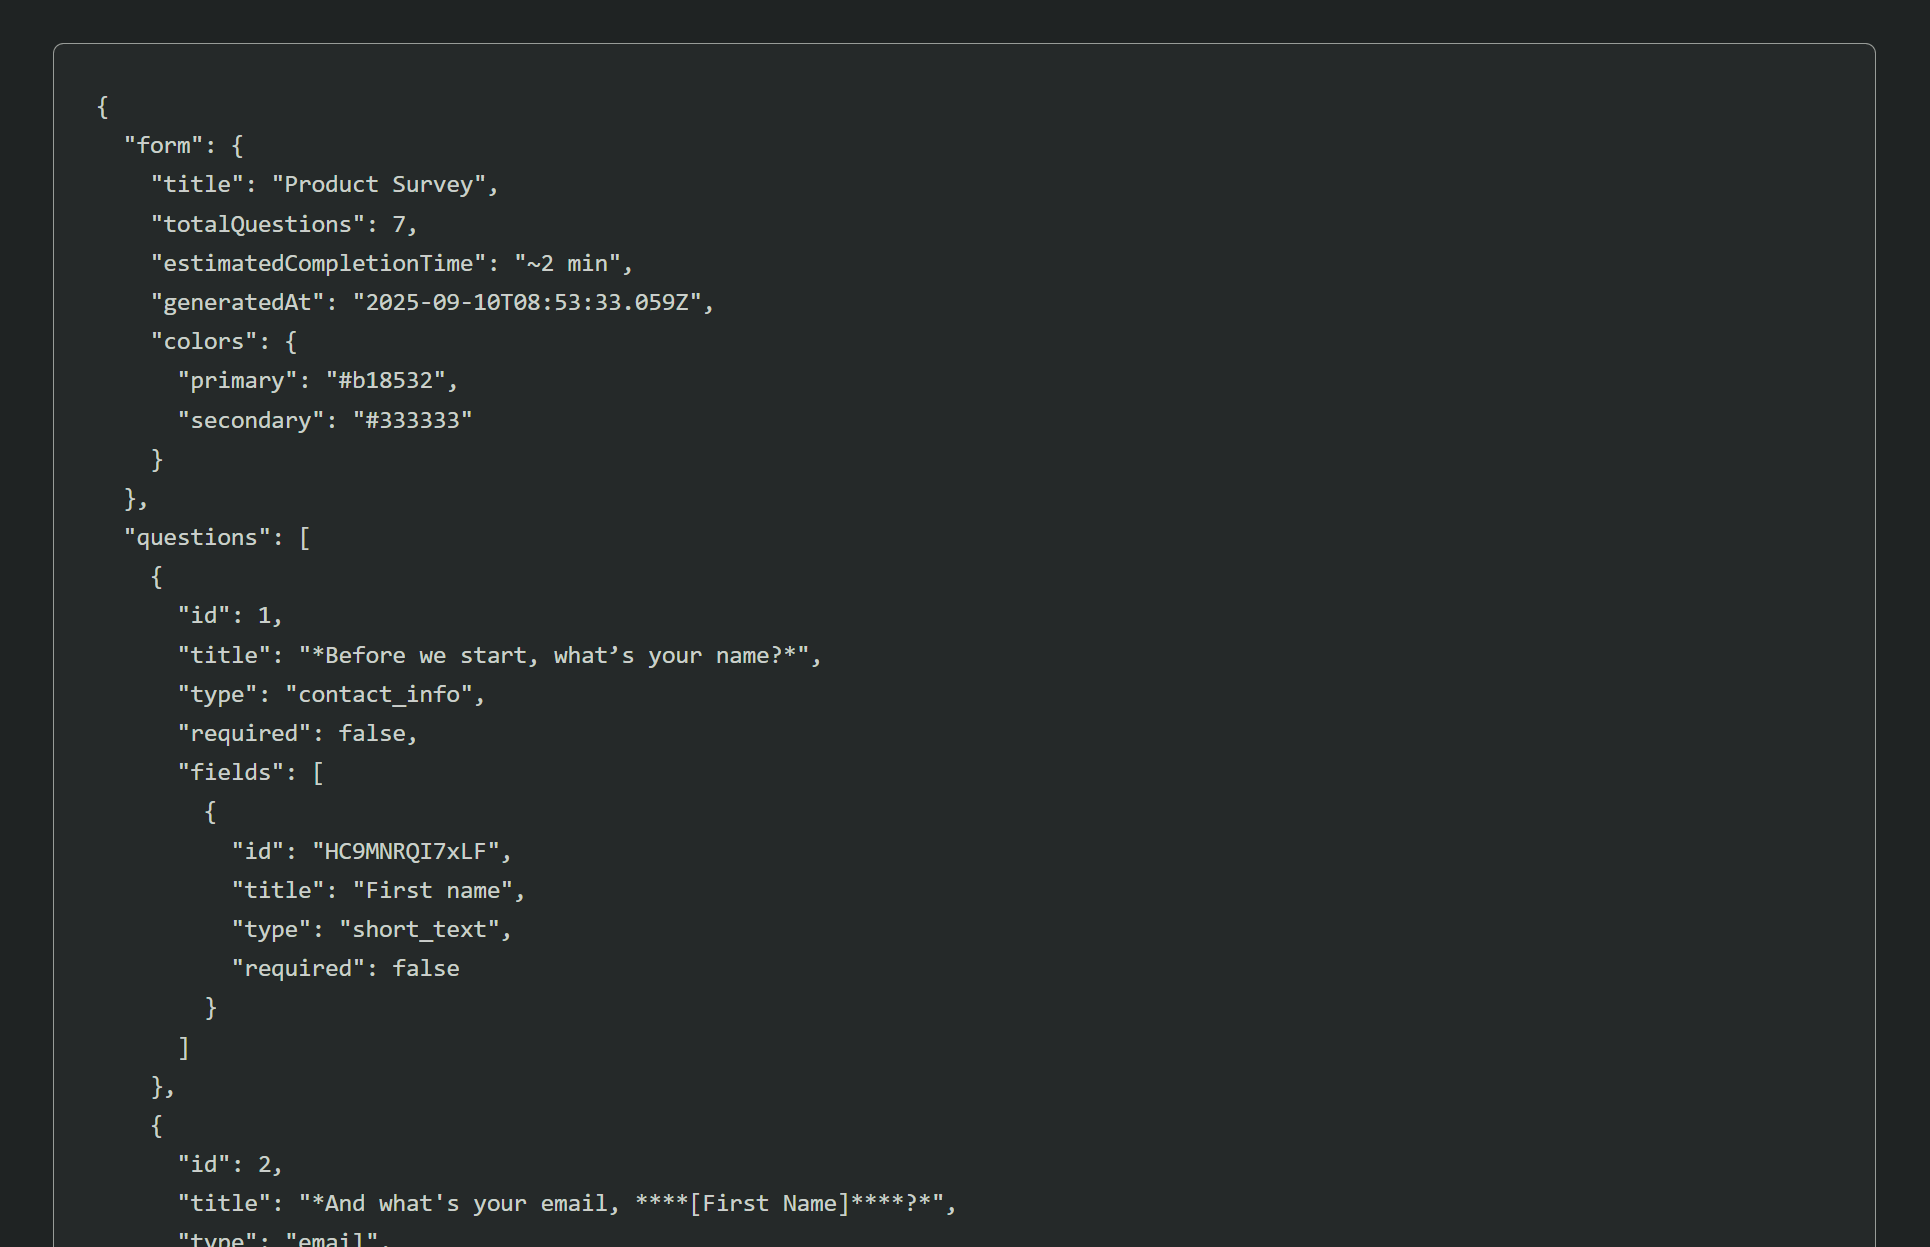Click the "form" key
This screenshot has width=1930, height=1247.
click(x=163, y=146)
